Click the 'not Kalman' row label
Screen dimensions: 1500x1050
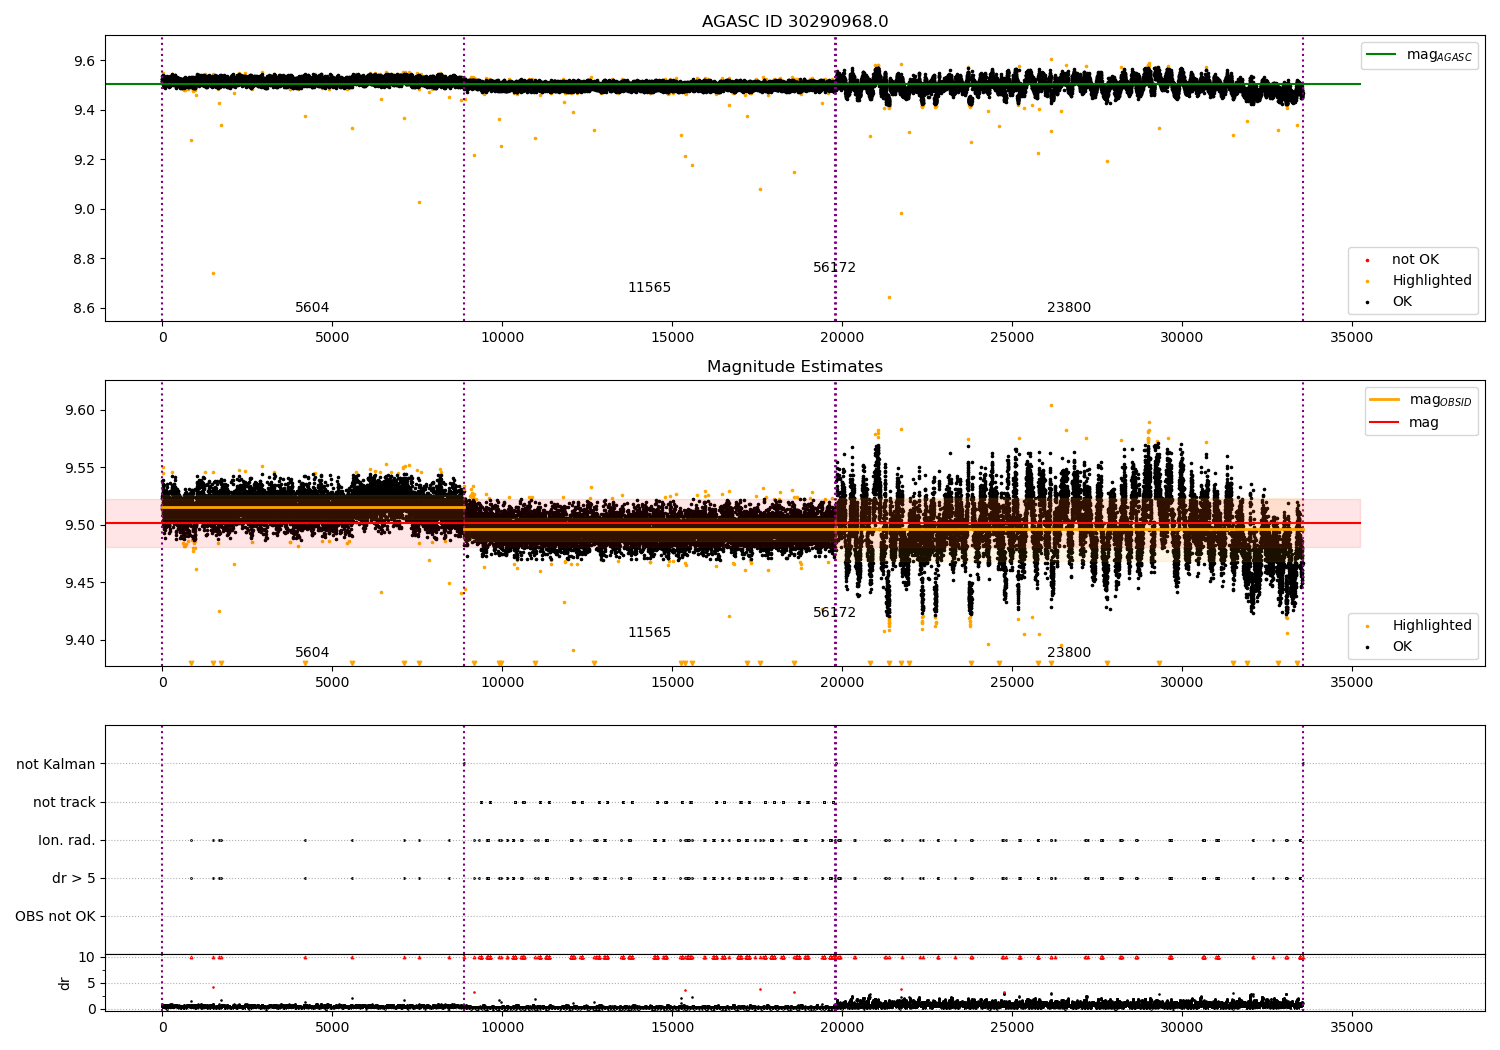(56, 765)
